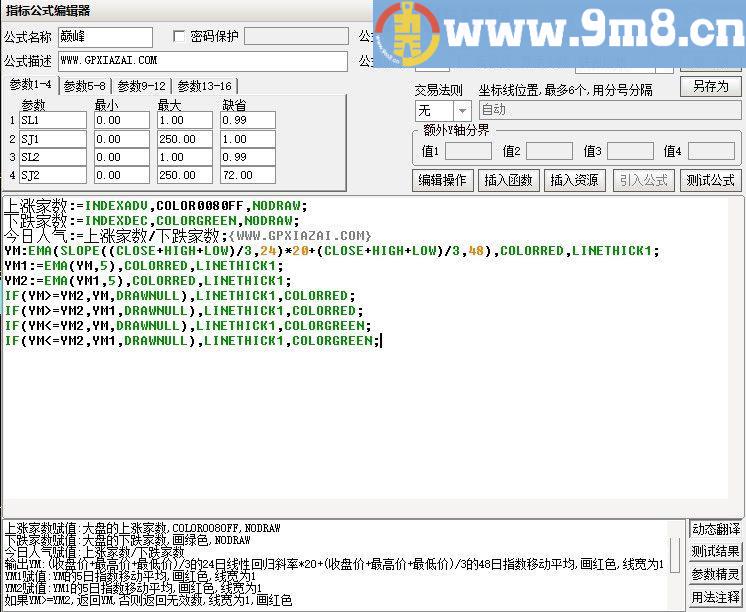Click the 另存为 button
746x612 pixels.
710,87
